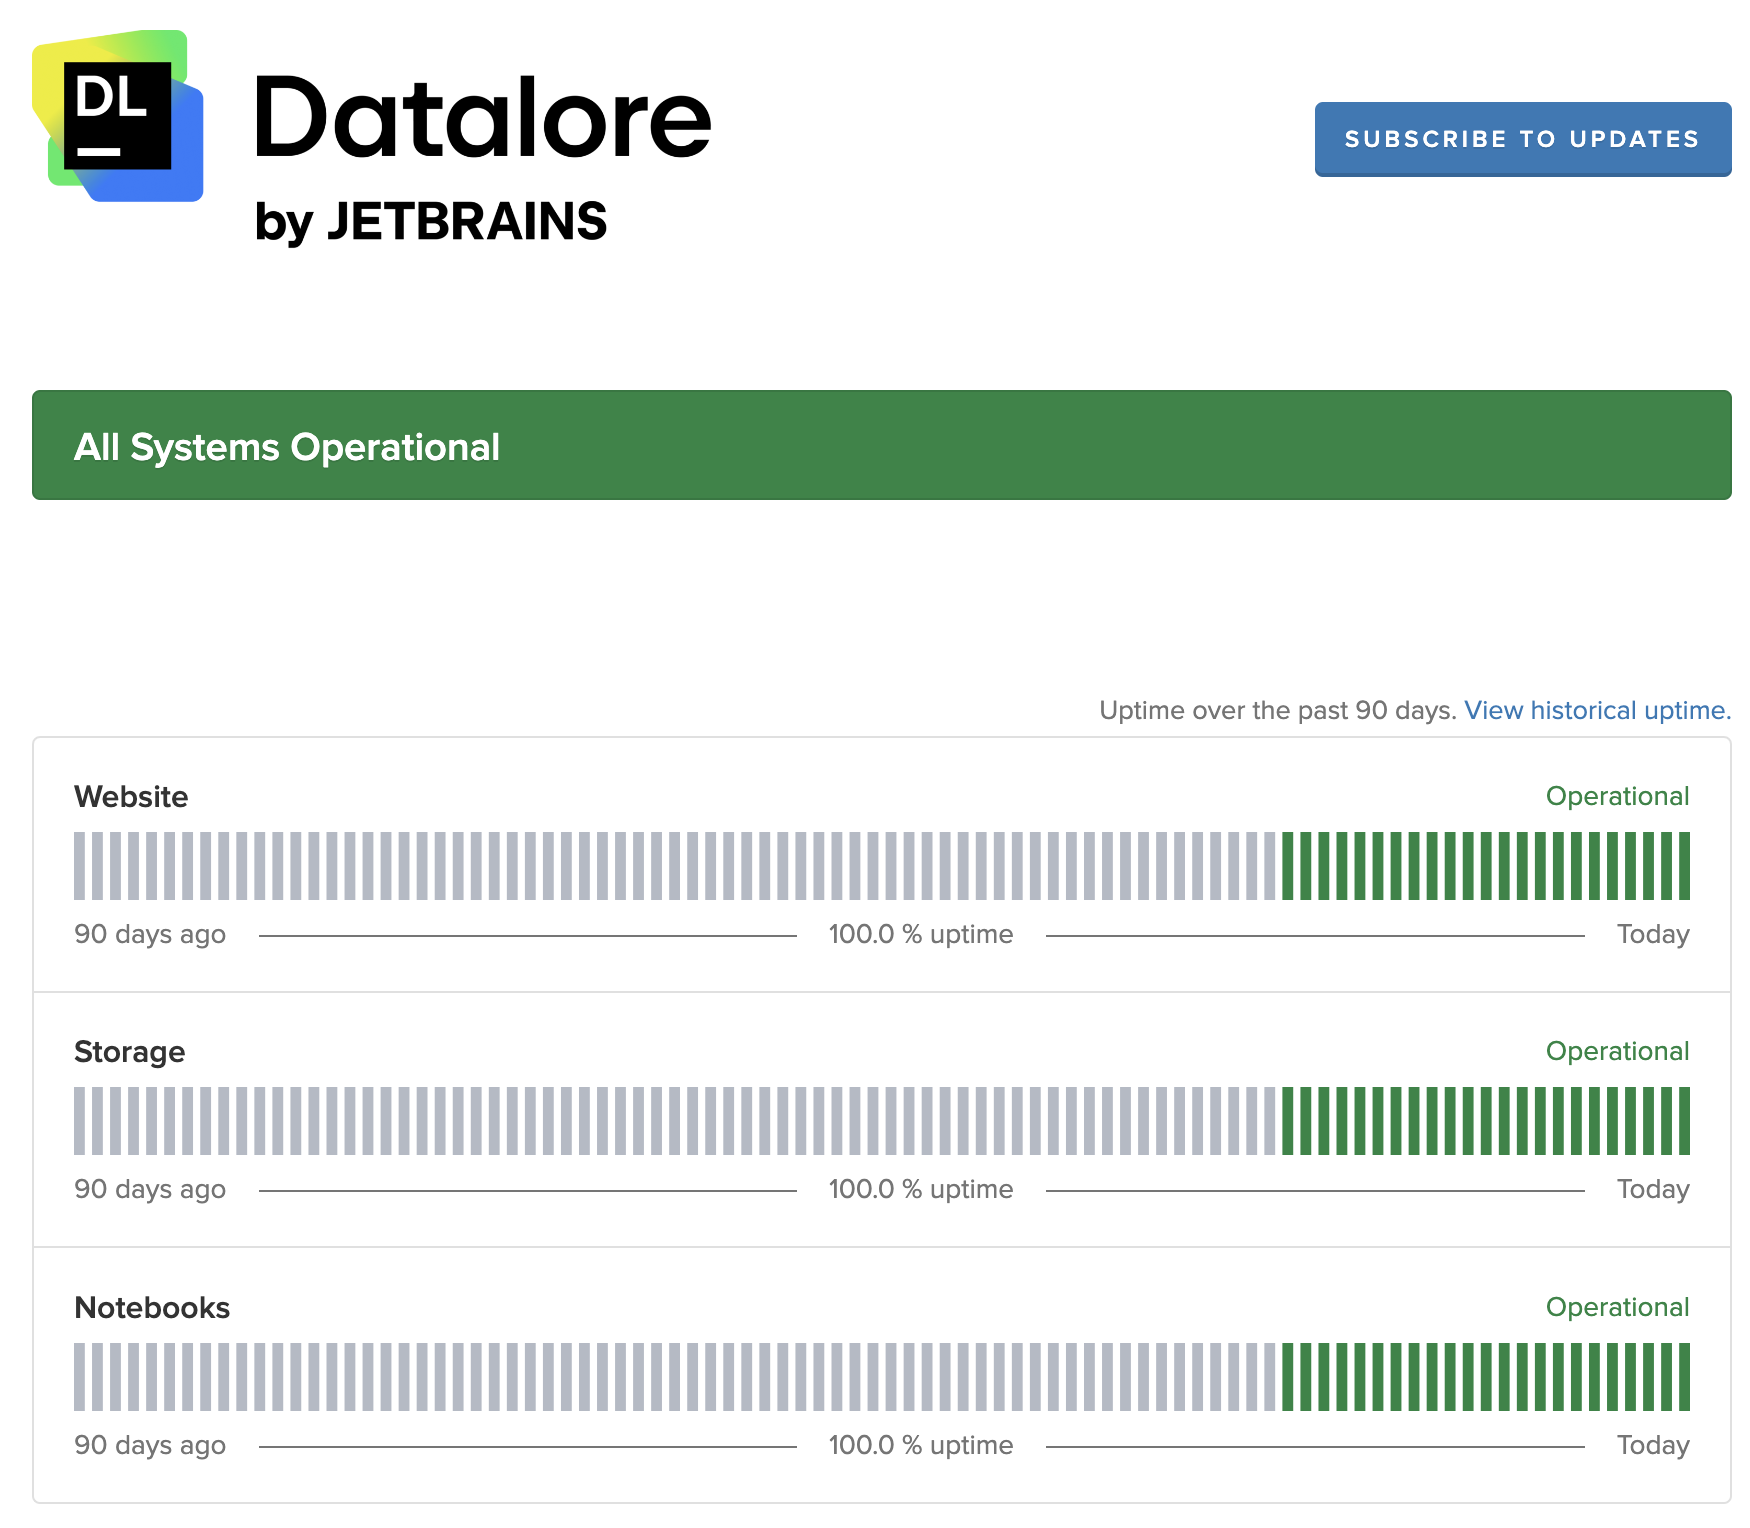Click the Operational status next to Website

point(1617,796)
